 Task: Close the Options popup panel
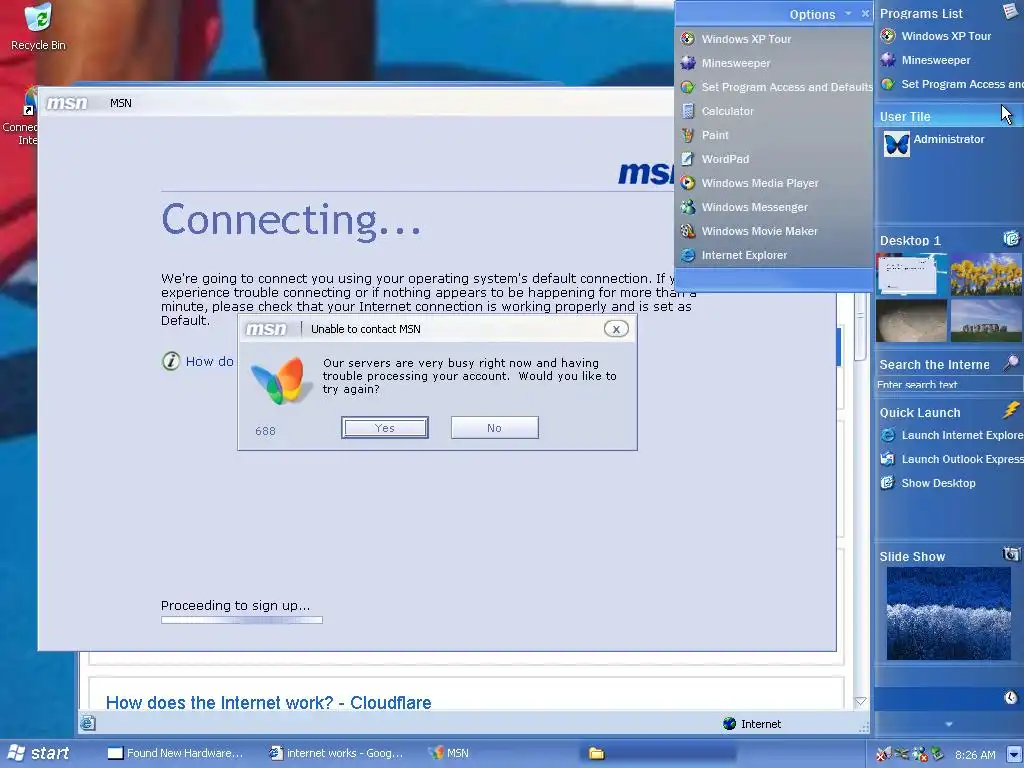865,14
